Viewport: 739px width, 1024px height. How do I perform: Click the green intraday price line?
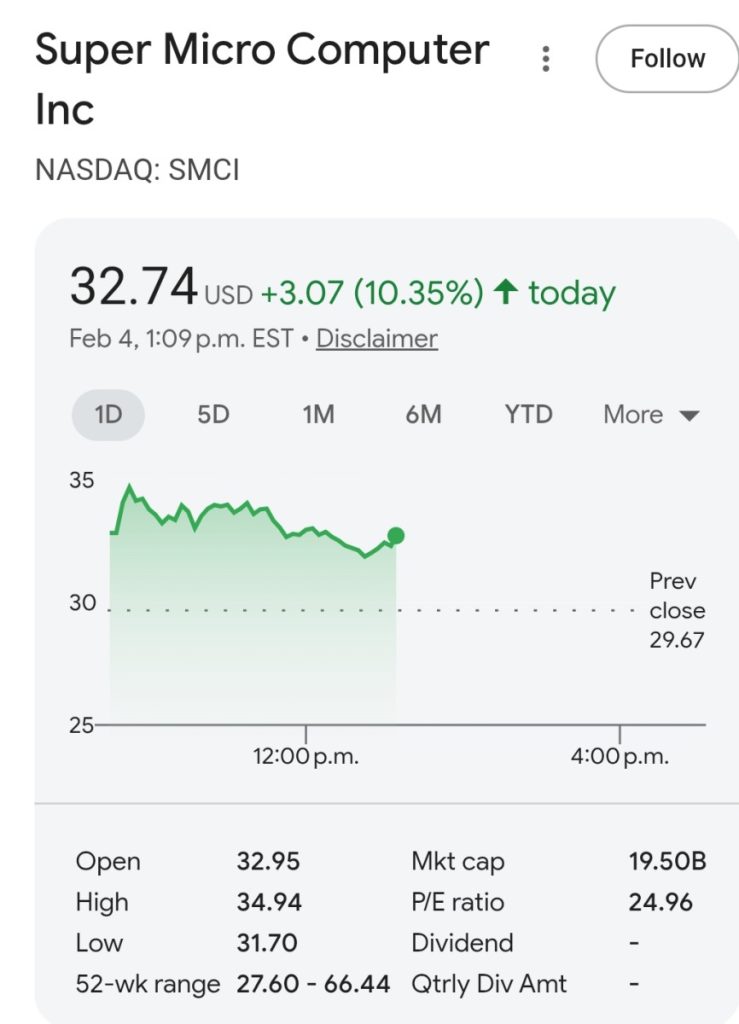pos(250,512)
